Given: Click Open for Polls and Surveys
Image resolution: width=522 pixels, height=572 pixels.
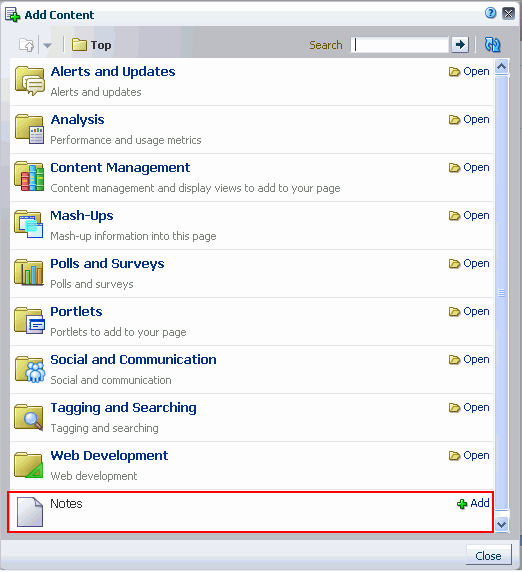Looking at the screenshot, I should 469,263.
